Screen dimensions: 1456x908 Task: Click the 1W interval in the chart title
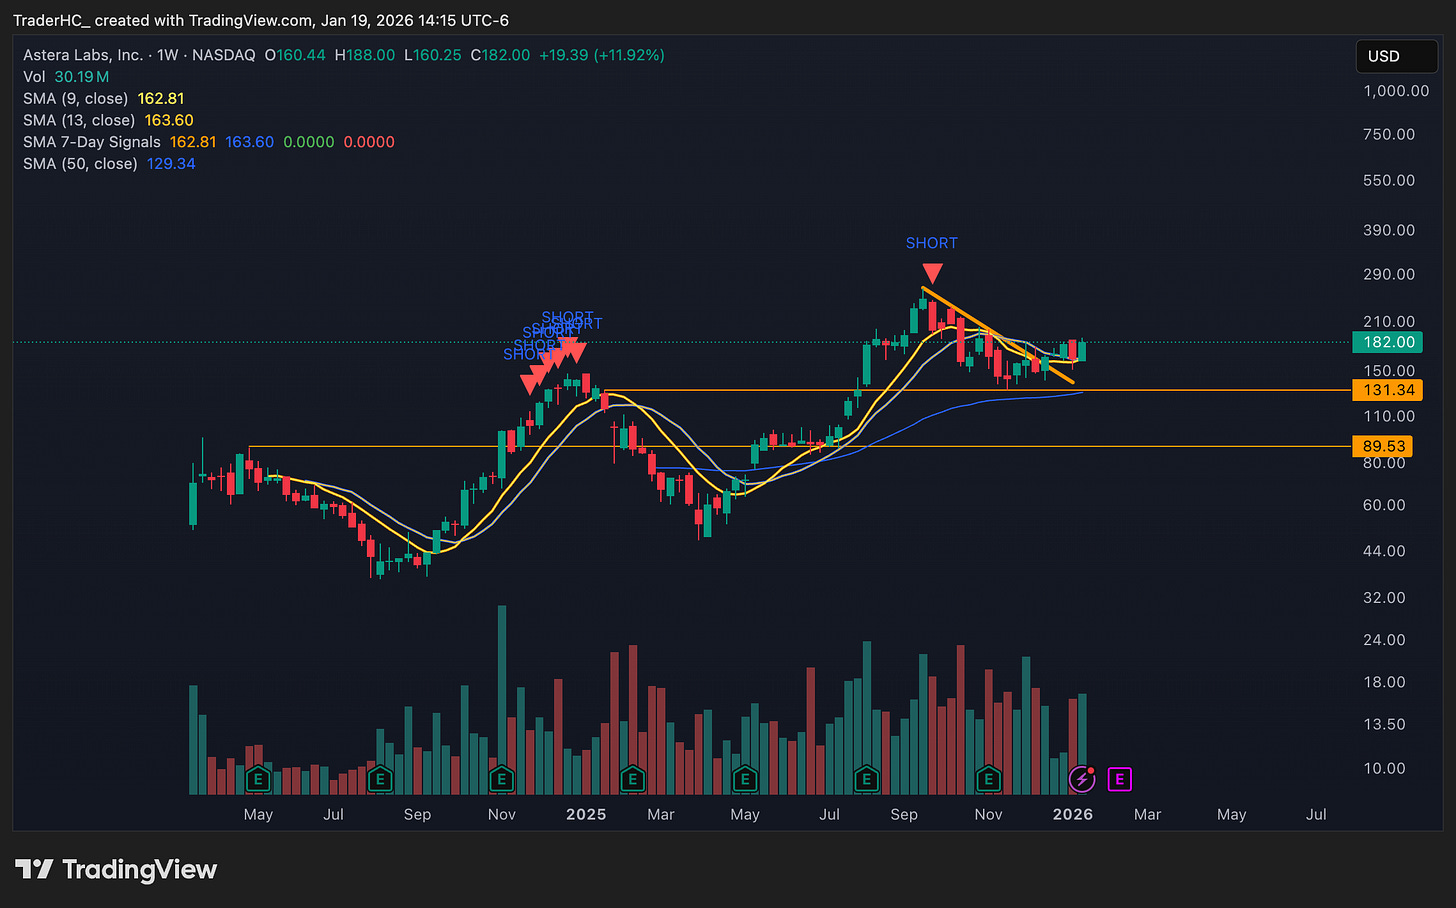167,55
